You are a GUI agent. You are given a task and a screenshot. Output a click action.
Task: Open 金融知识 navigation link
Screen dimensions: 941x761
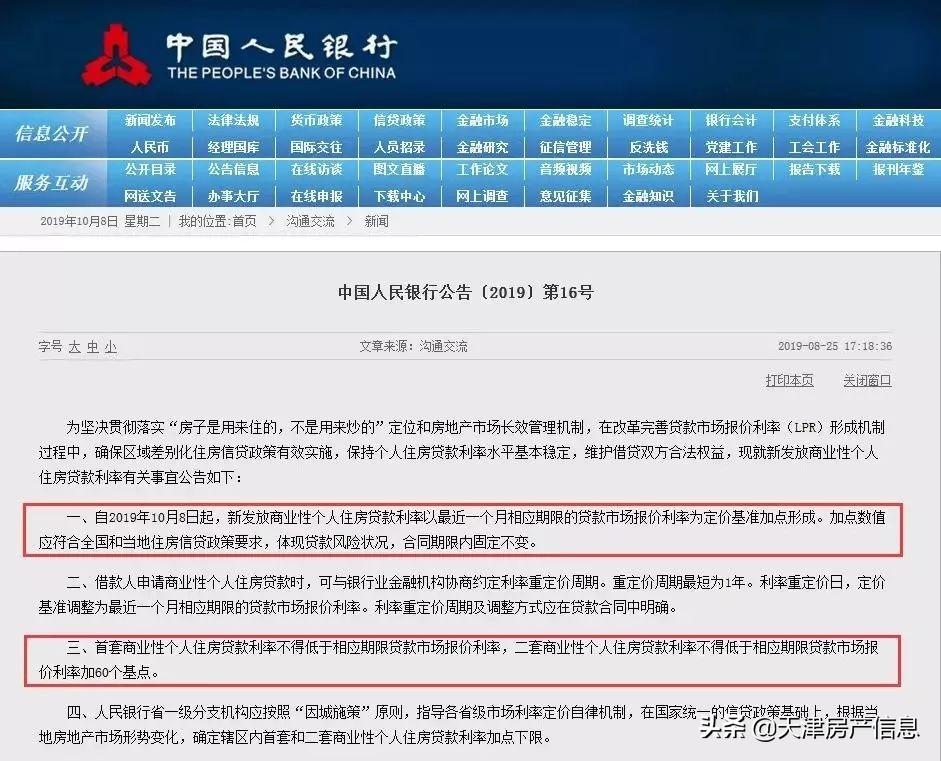pos(648,196)
